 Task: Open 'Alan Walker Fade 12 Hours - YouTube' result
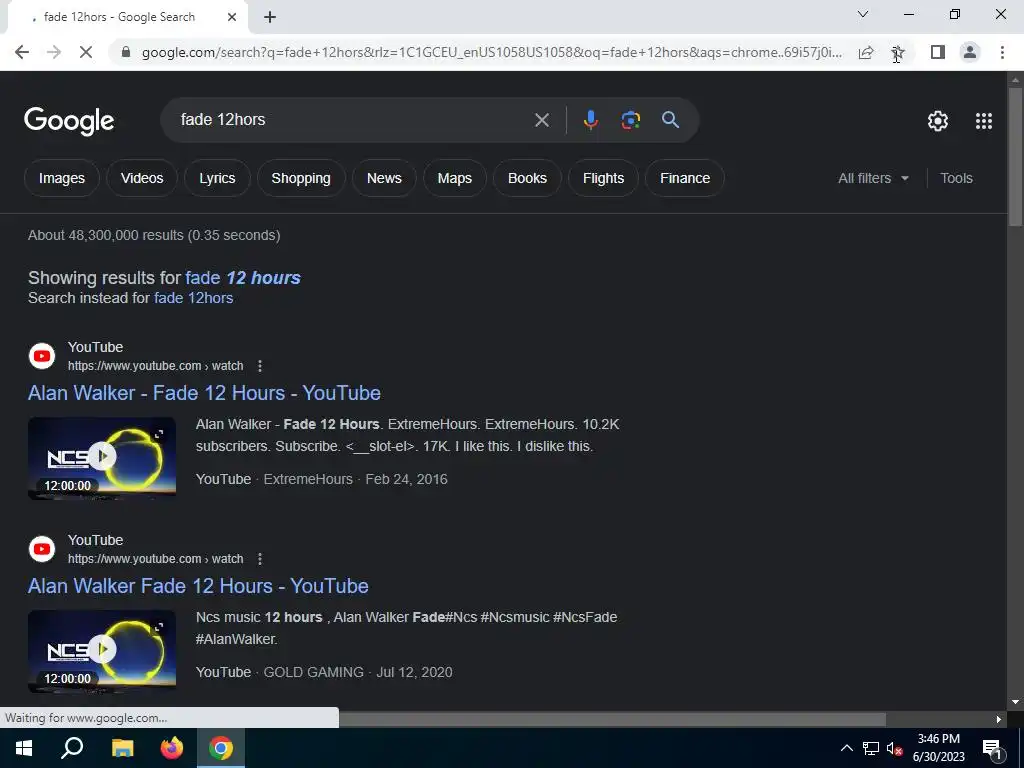click(198, 586)
